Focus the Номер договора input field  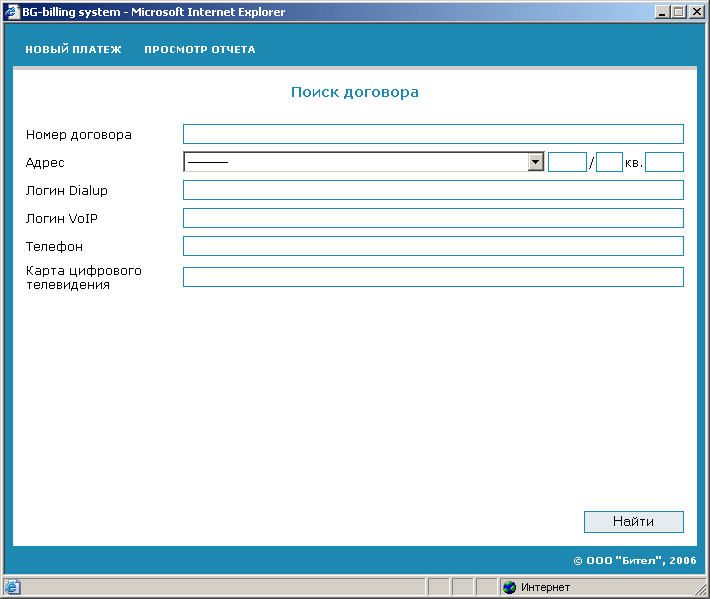[433, 134]
